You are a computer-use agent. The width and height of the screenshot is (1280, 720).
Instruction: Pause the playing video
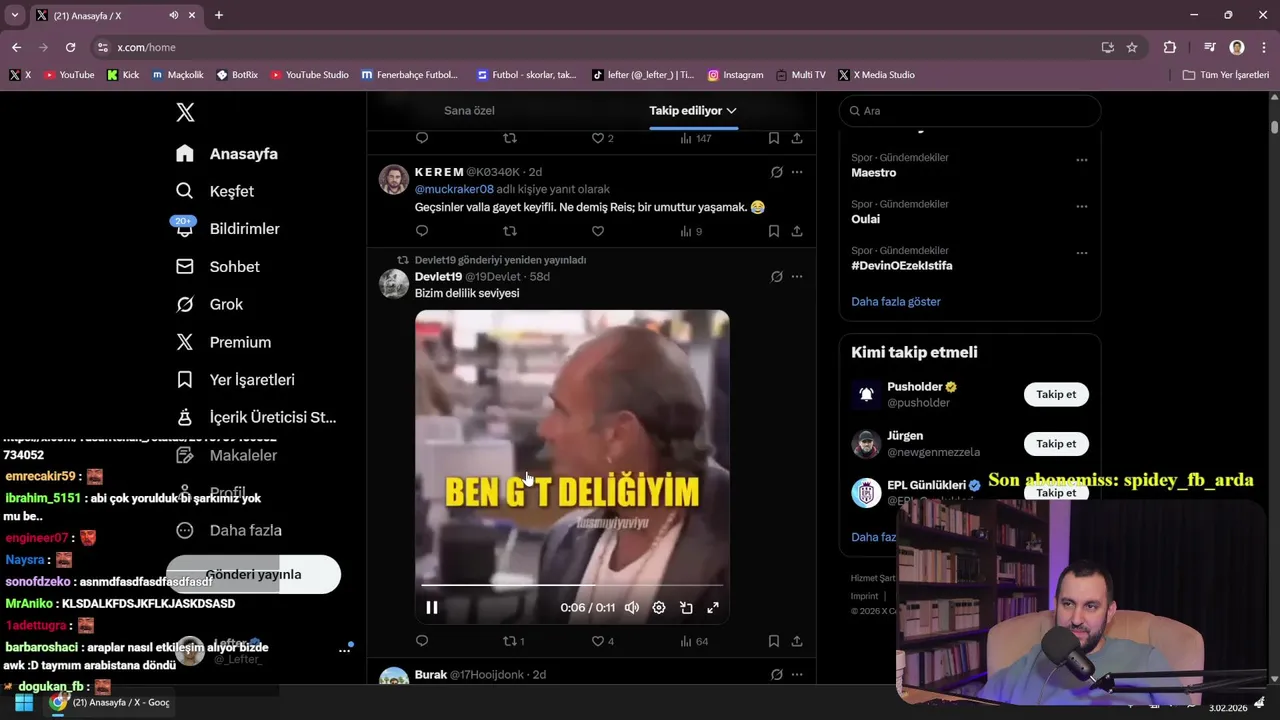pyautogui.click(x=432, y=607)
